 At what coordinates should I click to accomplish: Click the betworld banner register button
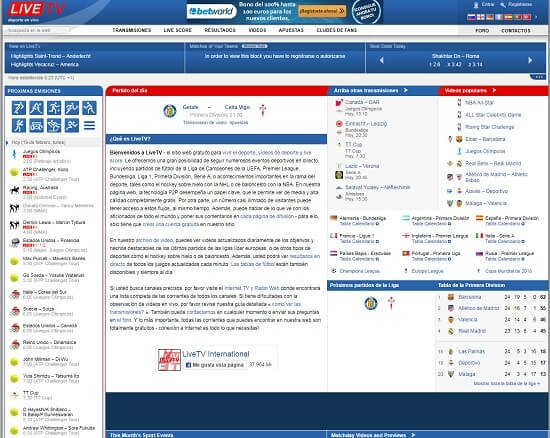(322, 11)
